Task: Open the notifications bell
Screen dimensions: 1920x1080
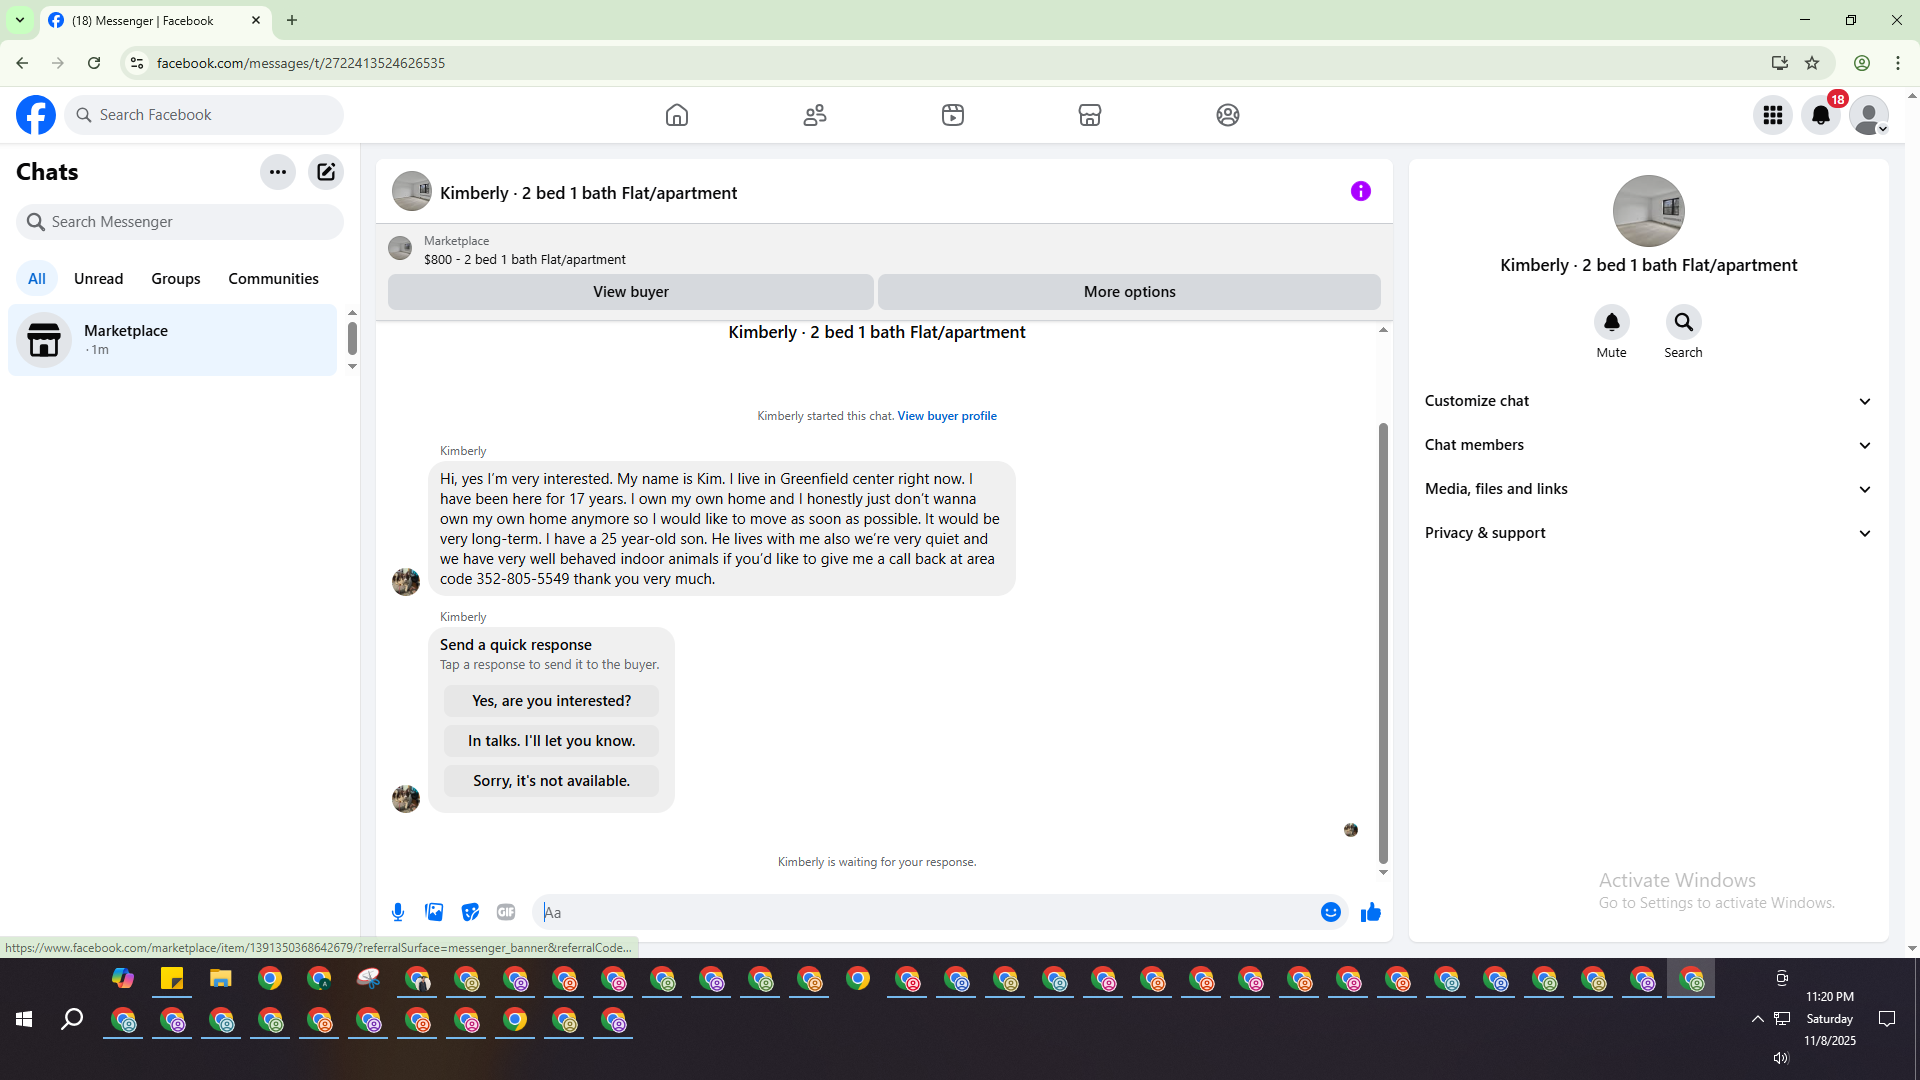Action: [1820, 115]
